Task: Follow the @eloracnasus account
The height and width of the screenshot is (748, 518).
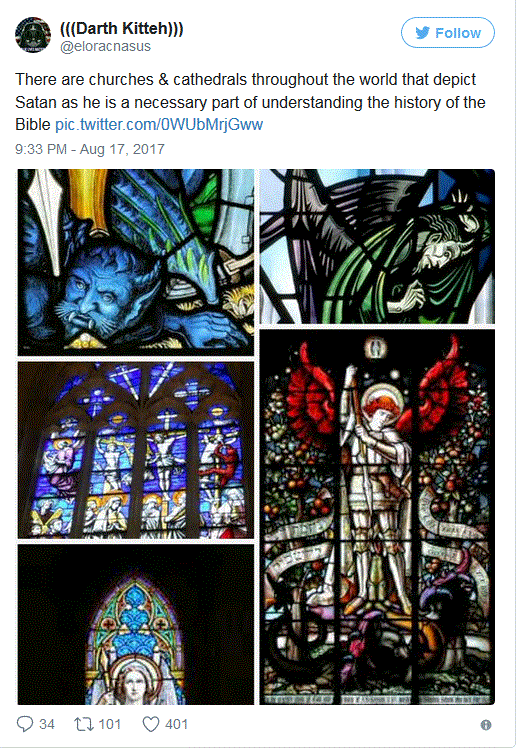Action: [x=447, y=33]
